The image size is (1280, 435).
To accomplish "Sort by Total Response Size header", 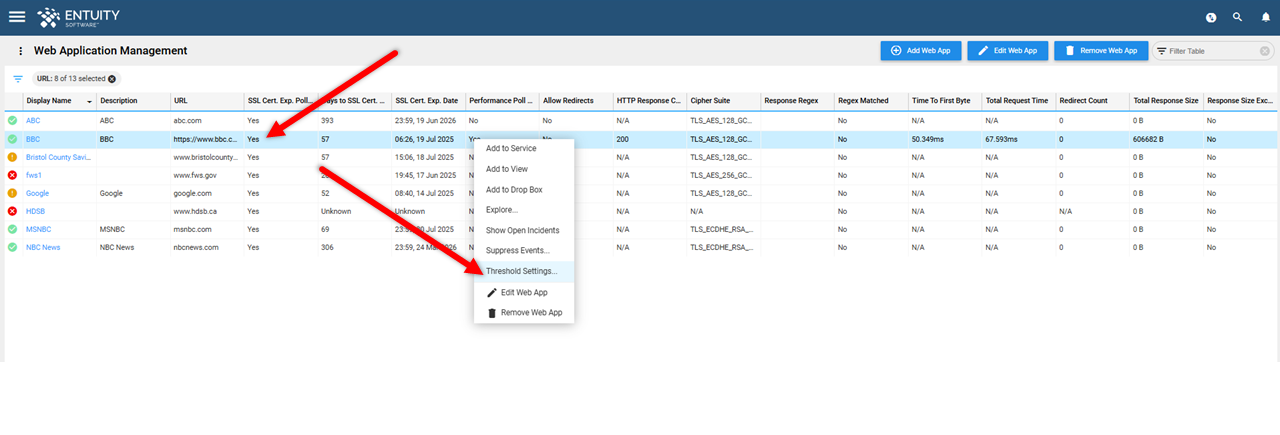I will click(x=1165, y=101).
